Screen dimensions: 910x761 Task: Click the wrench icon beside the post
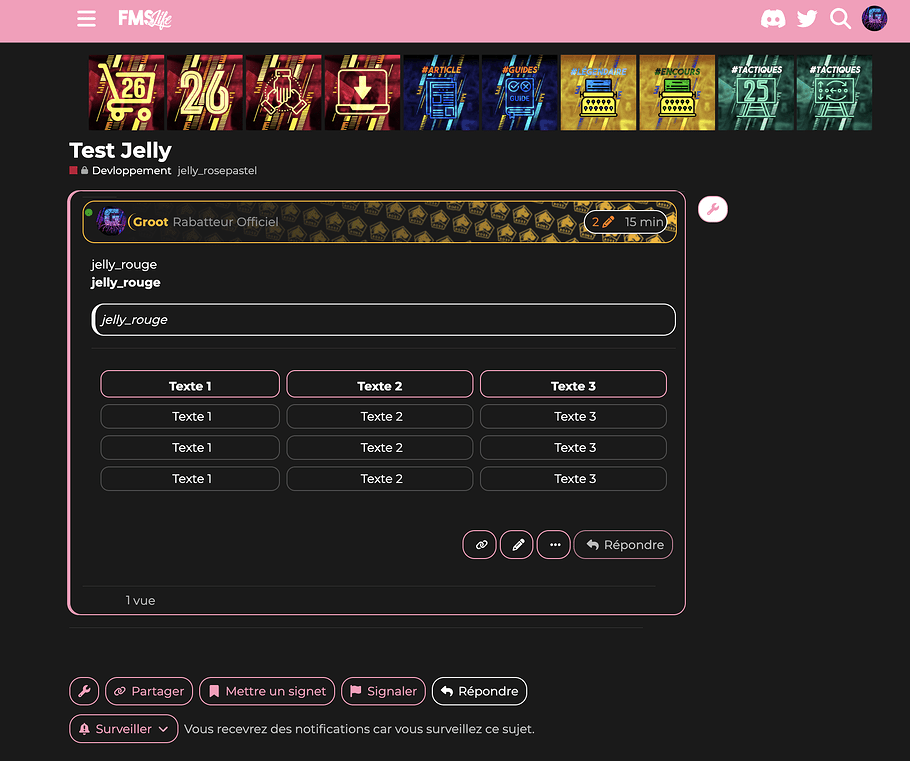pyautogui.click(x=712, y=209)
